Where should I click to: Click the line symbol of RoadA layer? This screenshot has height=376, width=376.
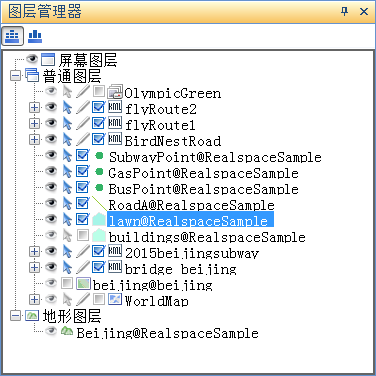pyautogui.click(x=99, y=204)
